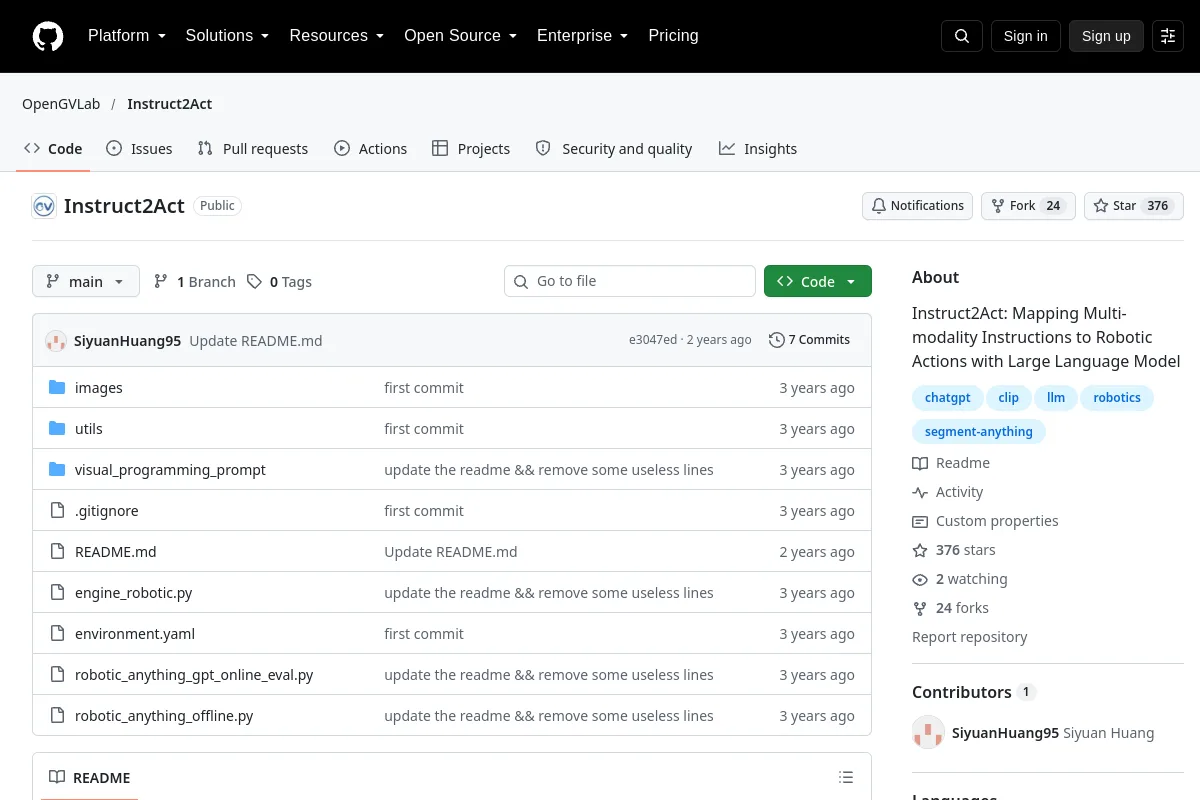Viewport: 1200px width, 800px height.
Task: Click the utils folder icon
Action: click(57, 429)
